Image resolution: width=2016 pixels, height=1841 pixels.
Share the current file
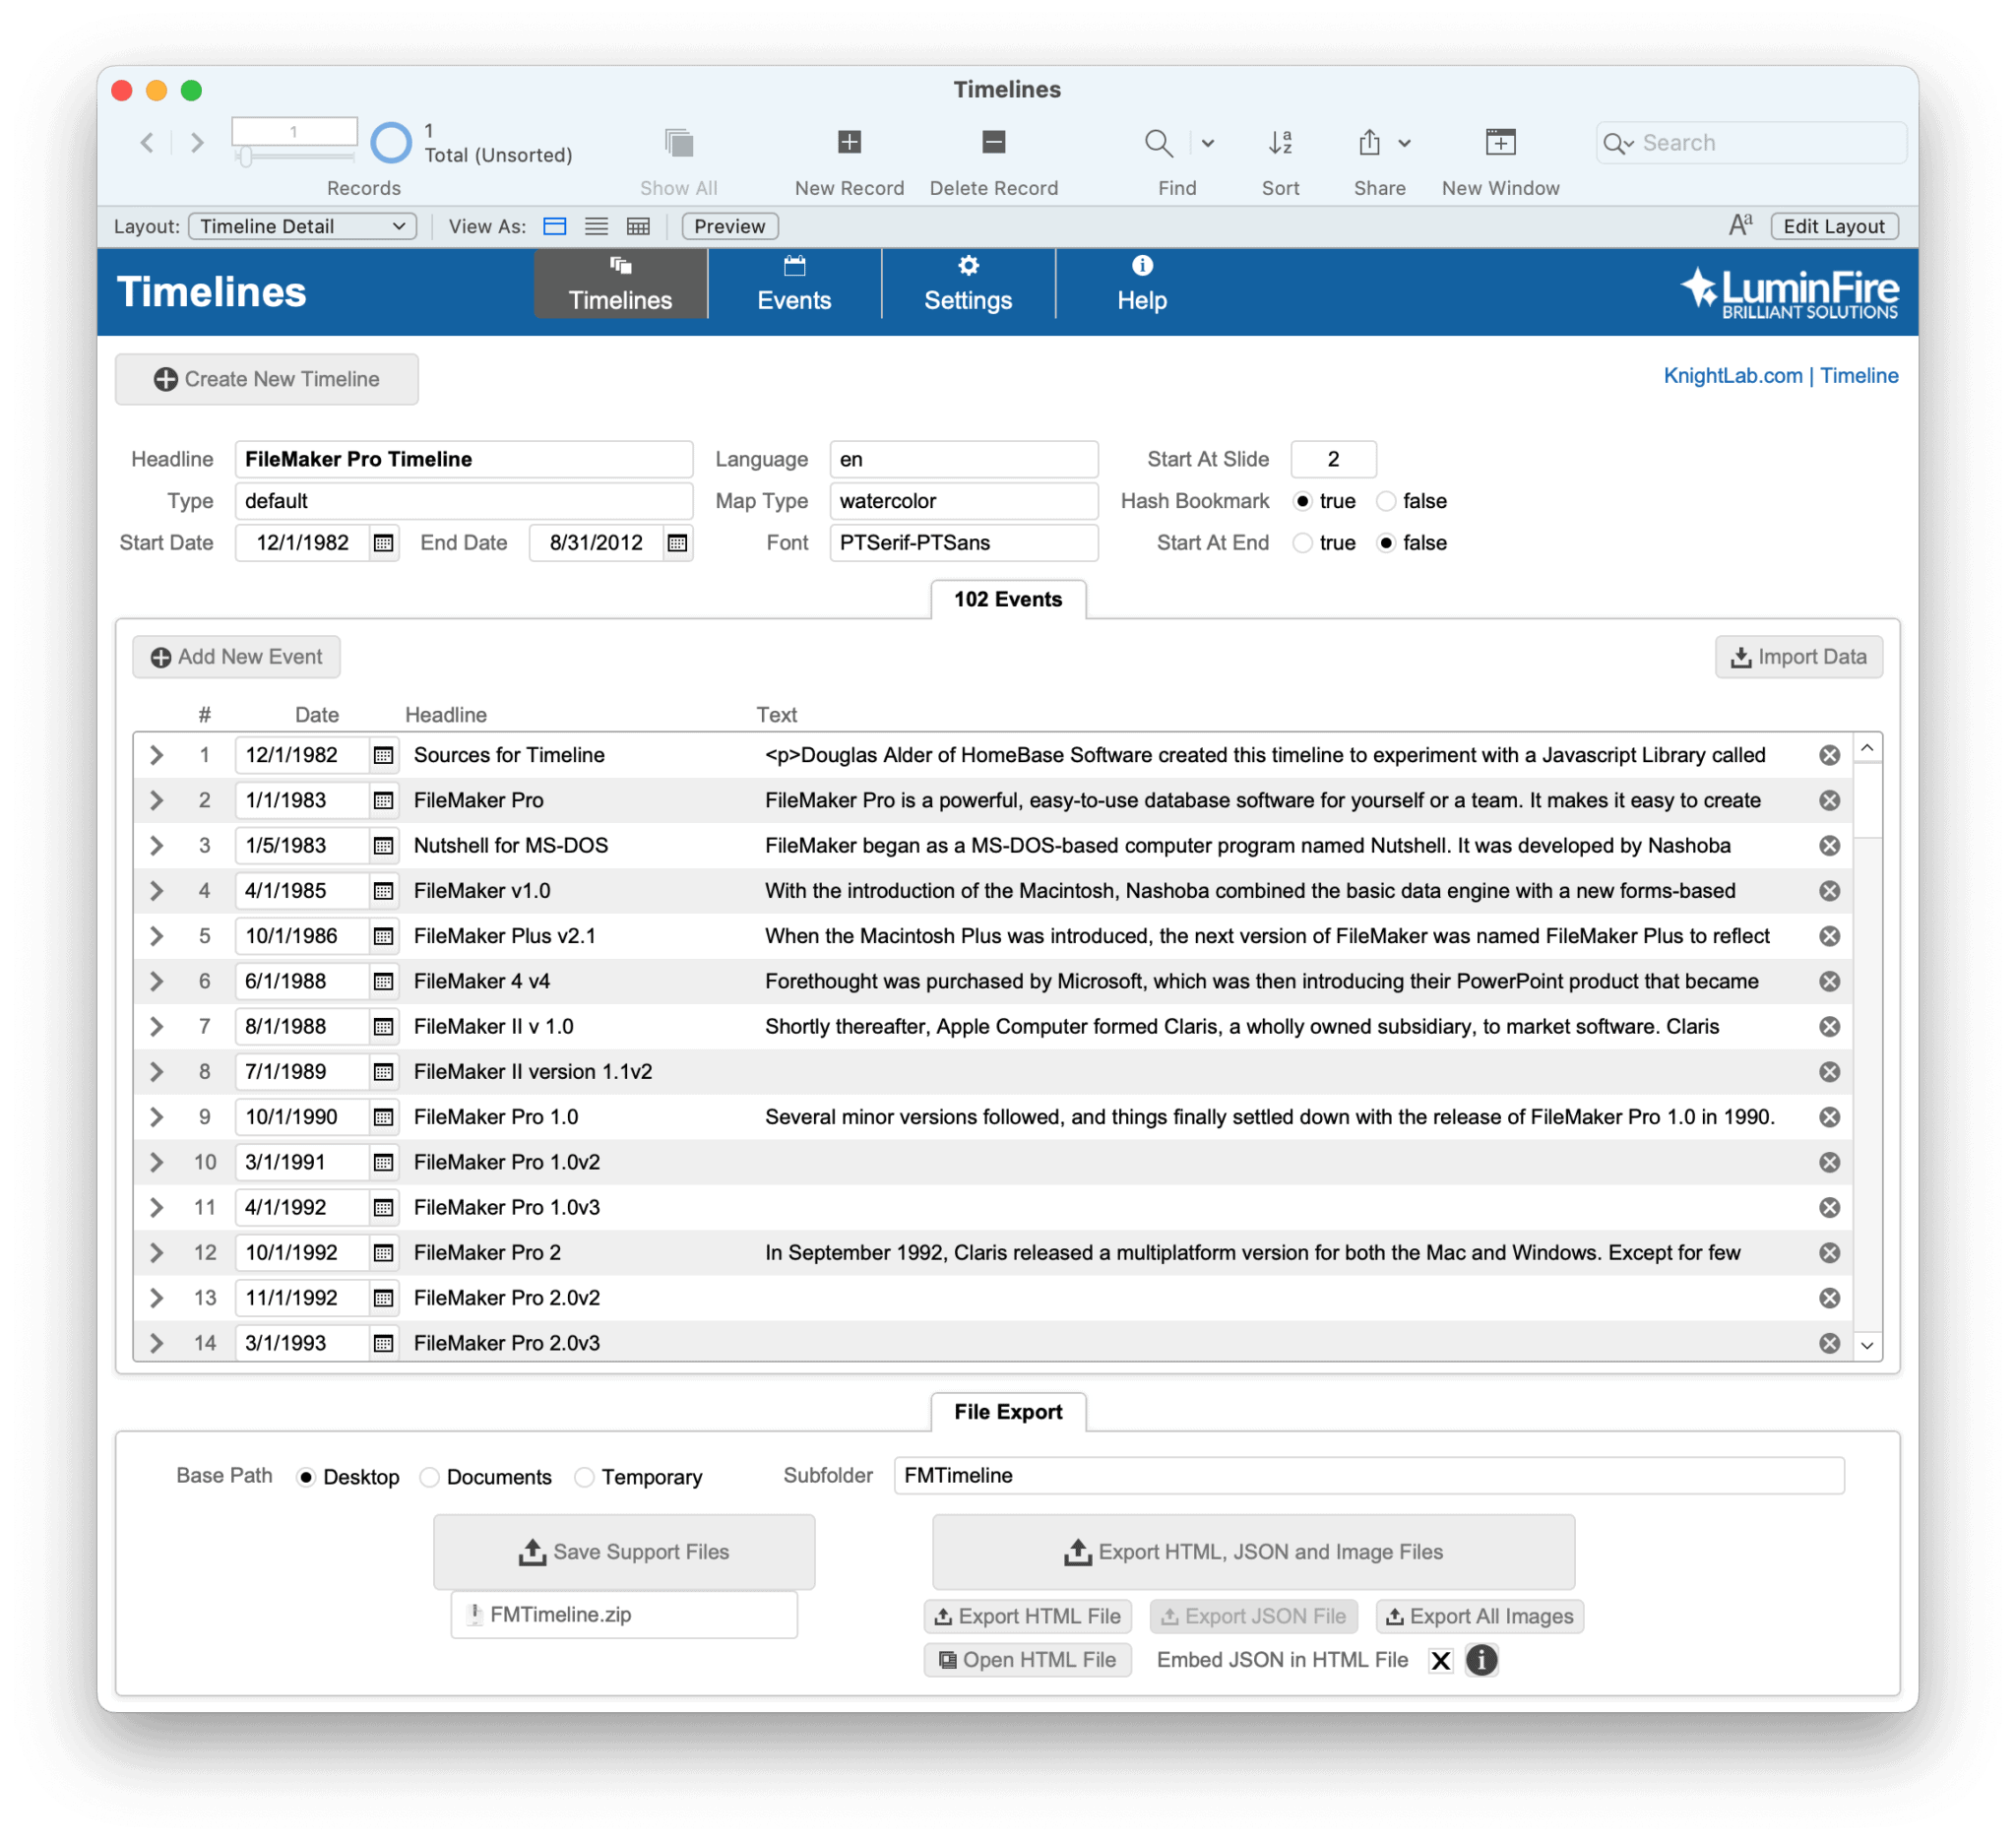[x=1369, y=143]
